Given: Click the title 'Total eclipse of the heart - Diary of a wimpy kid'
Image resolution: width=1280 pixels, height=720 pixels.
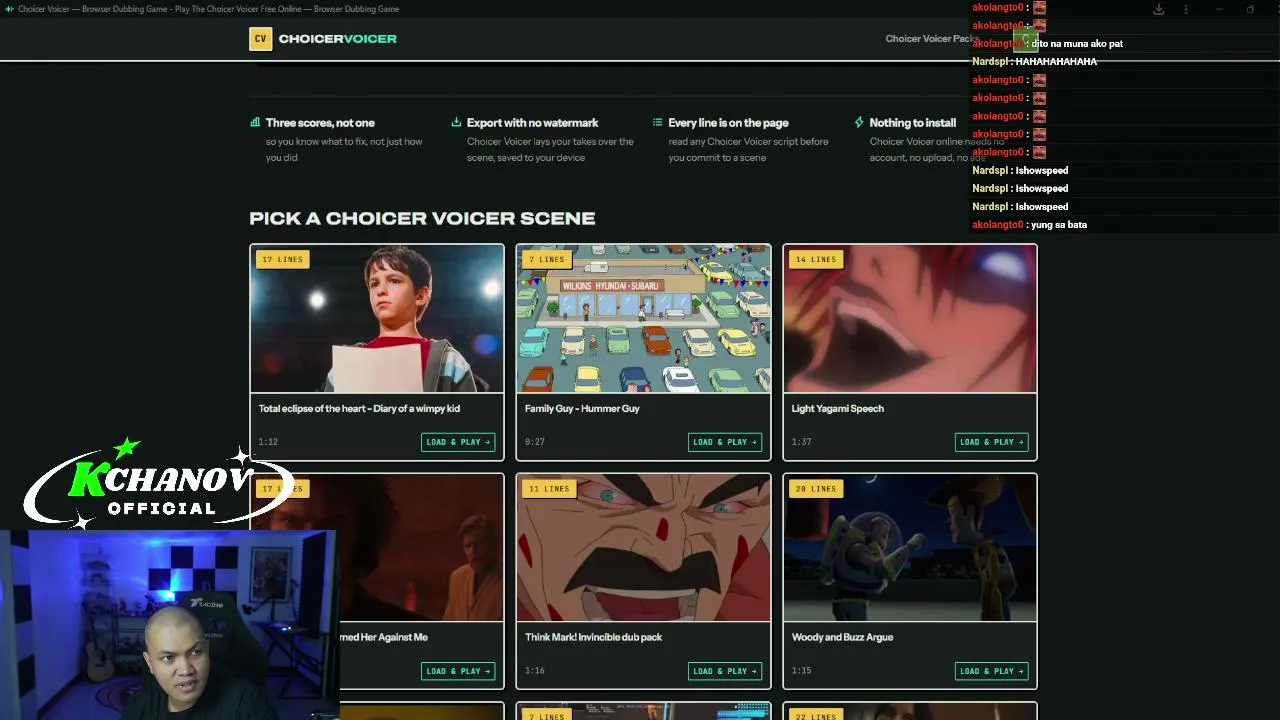Looking at the screenshot, I should (359, 408).
